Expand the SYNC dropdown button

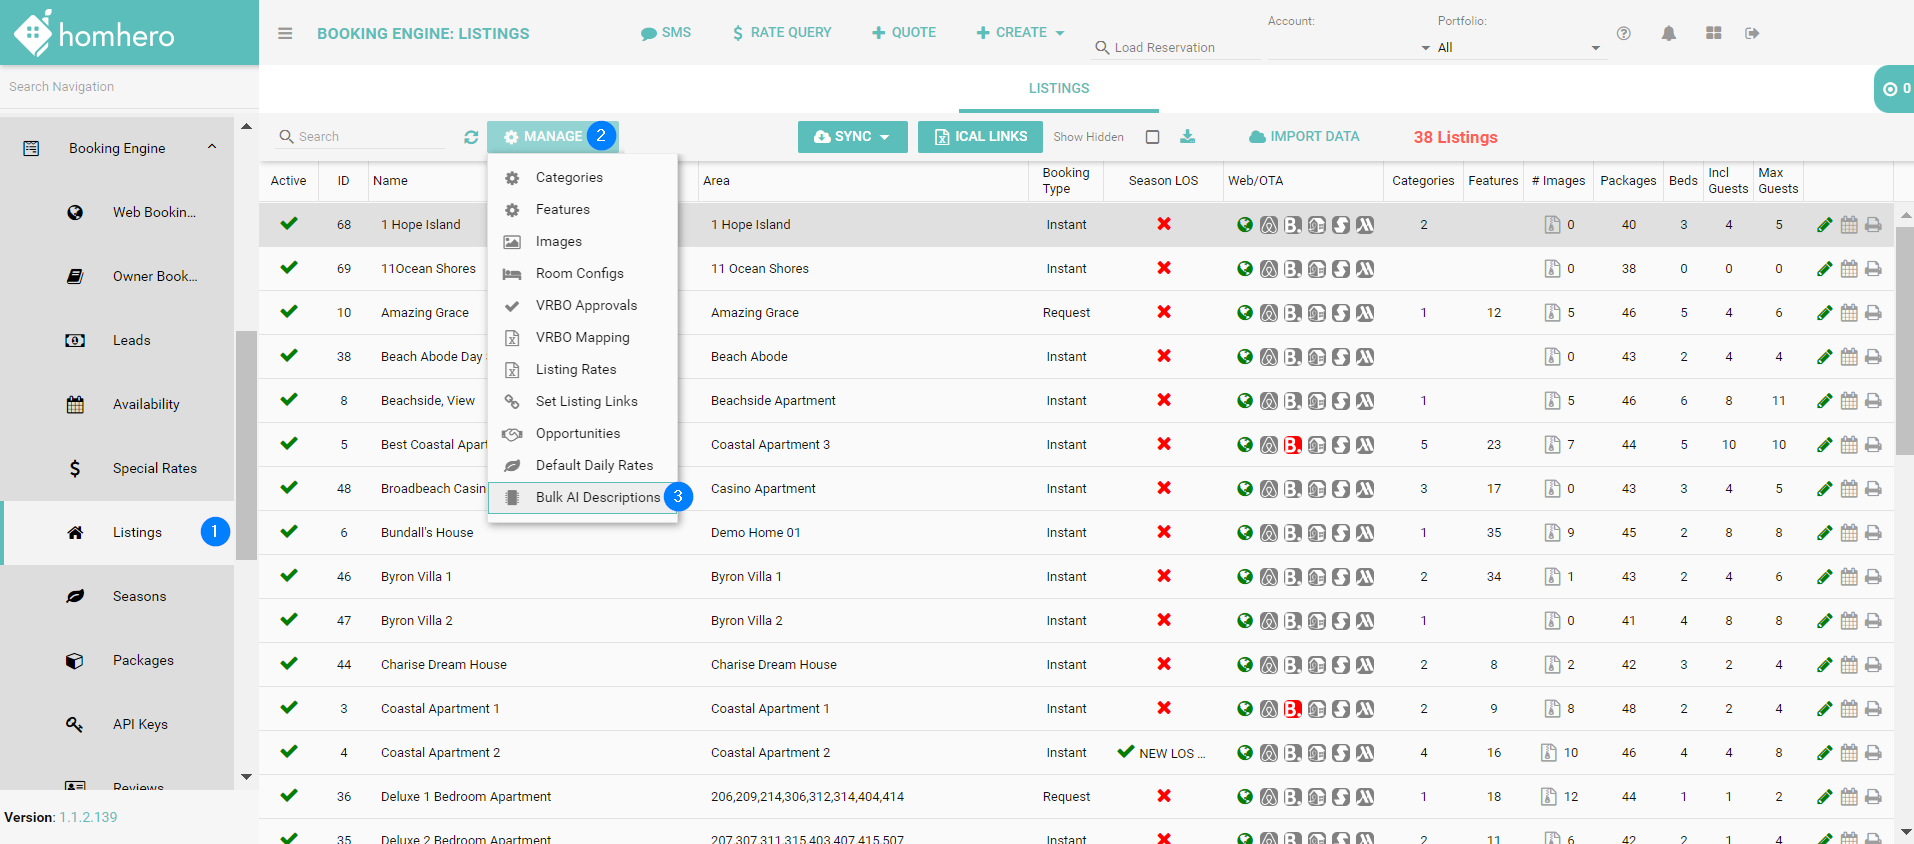(x=853, y=137)
